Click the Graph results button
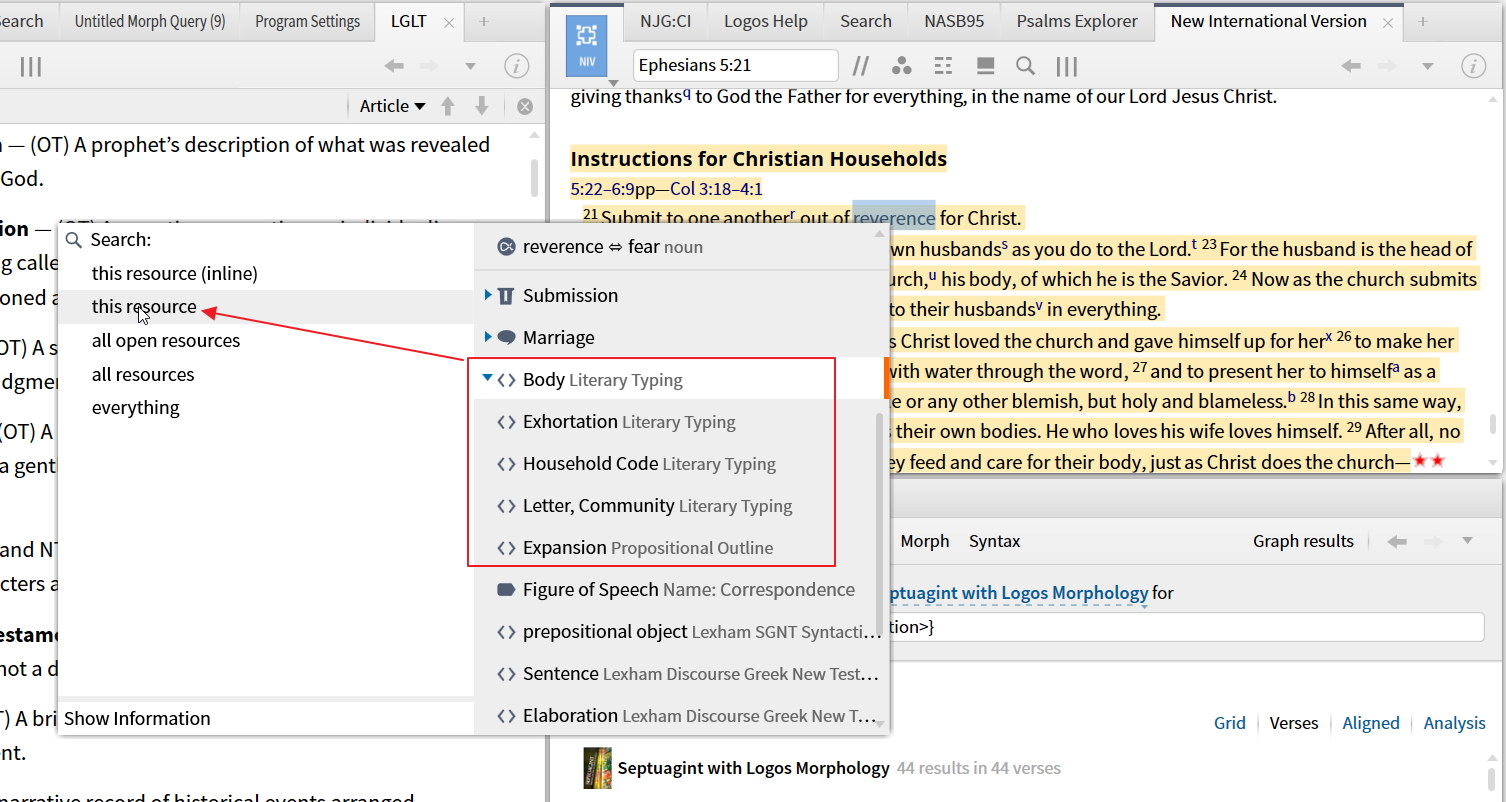 [1303, 541]
